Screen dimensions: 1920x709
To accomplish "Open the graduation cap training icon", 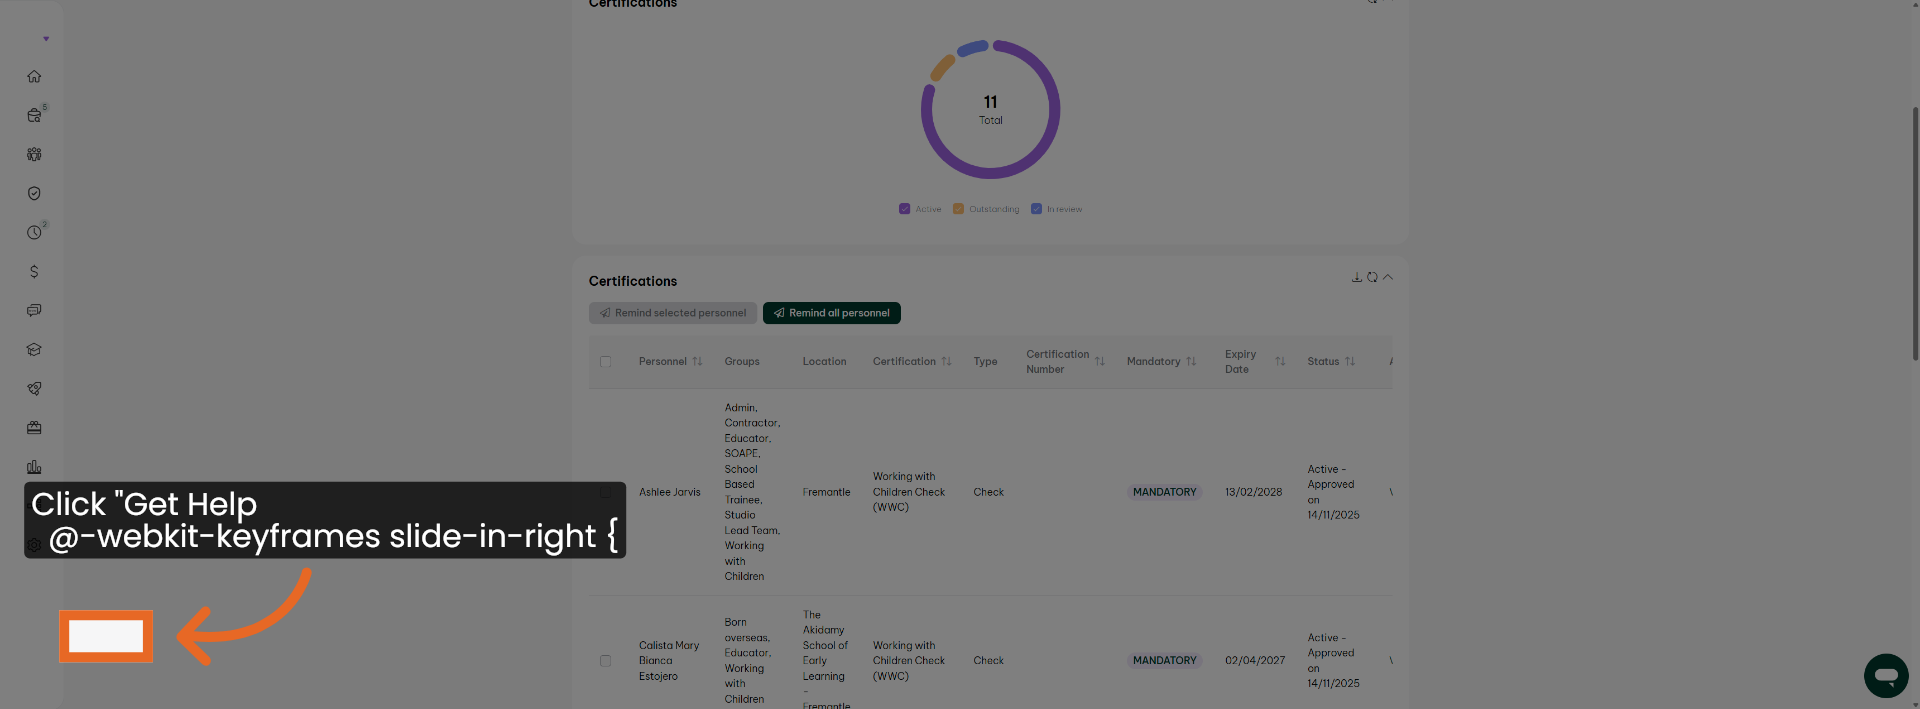I will 34,349.
